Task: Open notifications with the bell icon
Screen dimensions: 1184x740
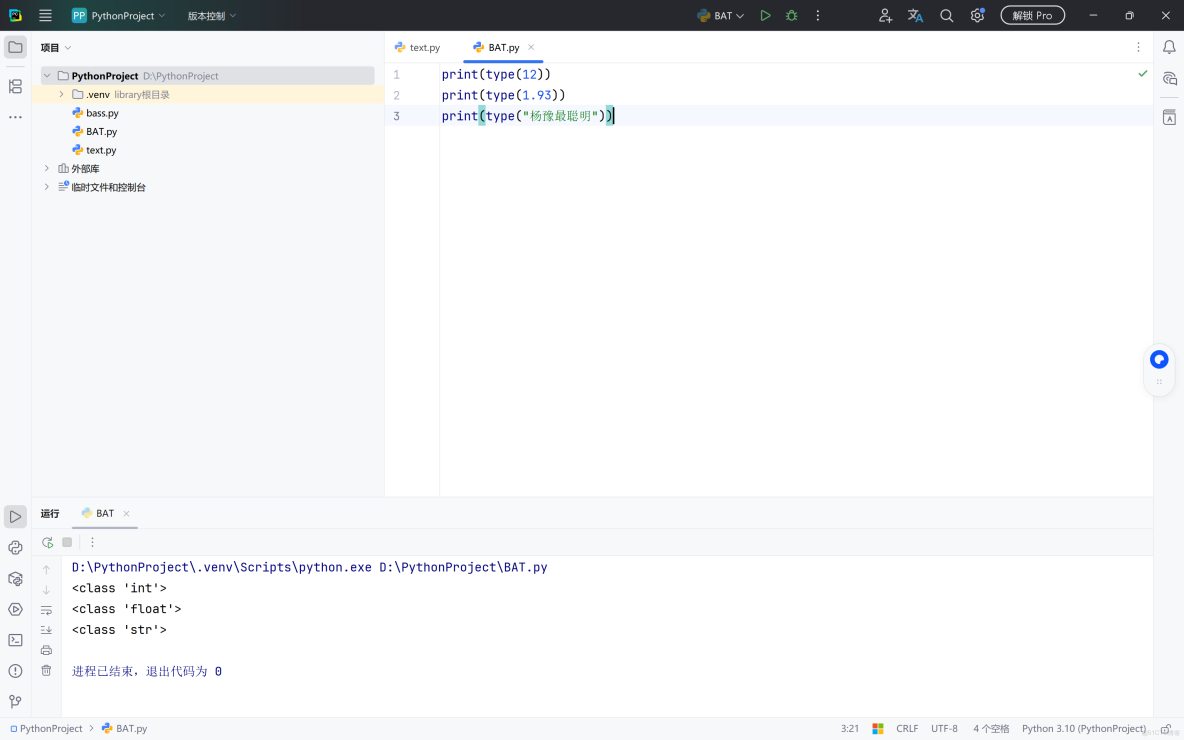Action: tap(1169, 46)
